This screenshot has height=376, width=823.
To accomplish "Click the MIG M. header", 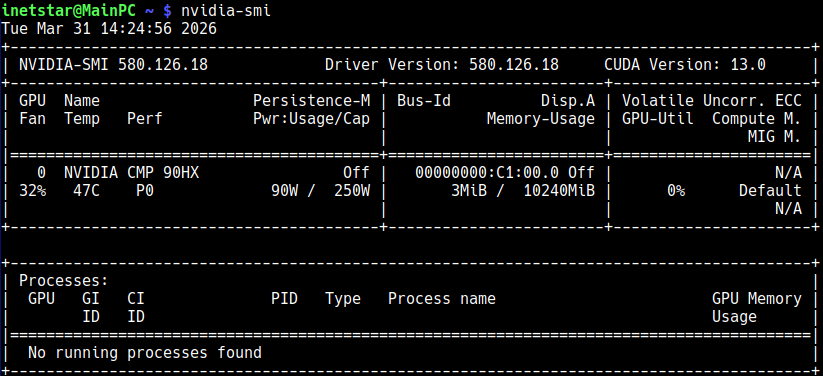I will point(775,137).
